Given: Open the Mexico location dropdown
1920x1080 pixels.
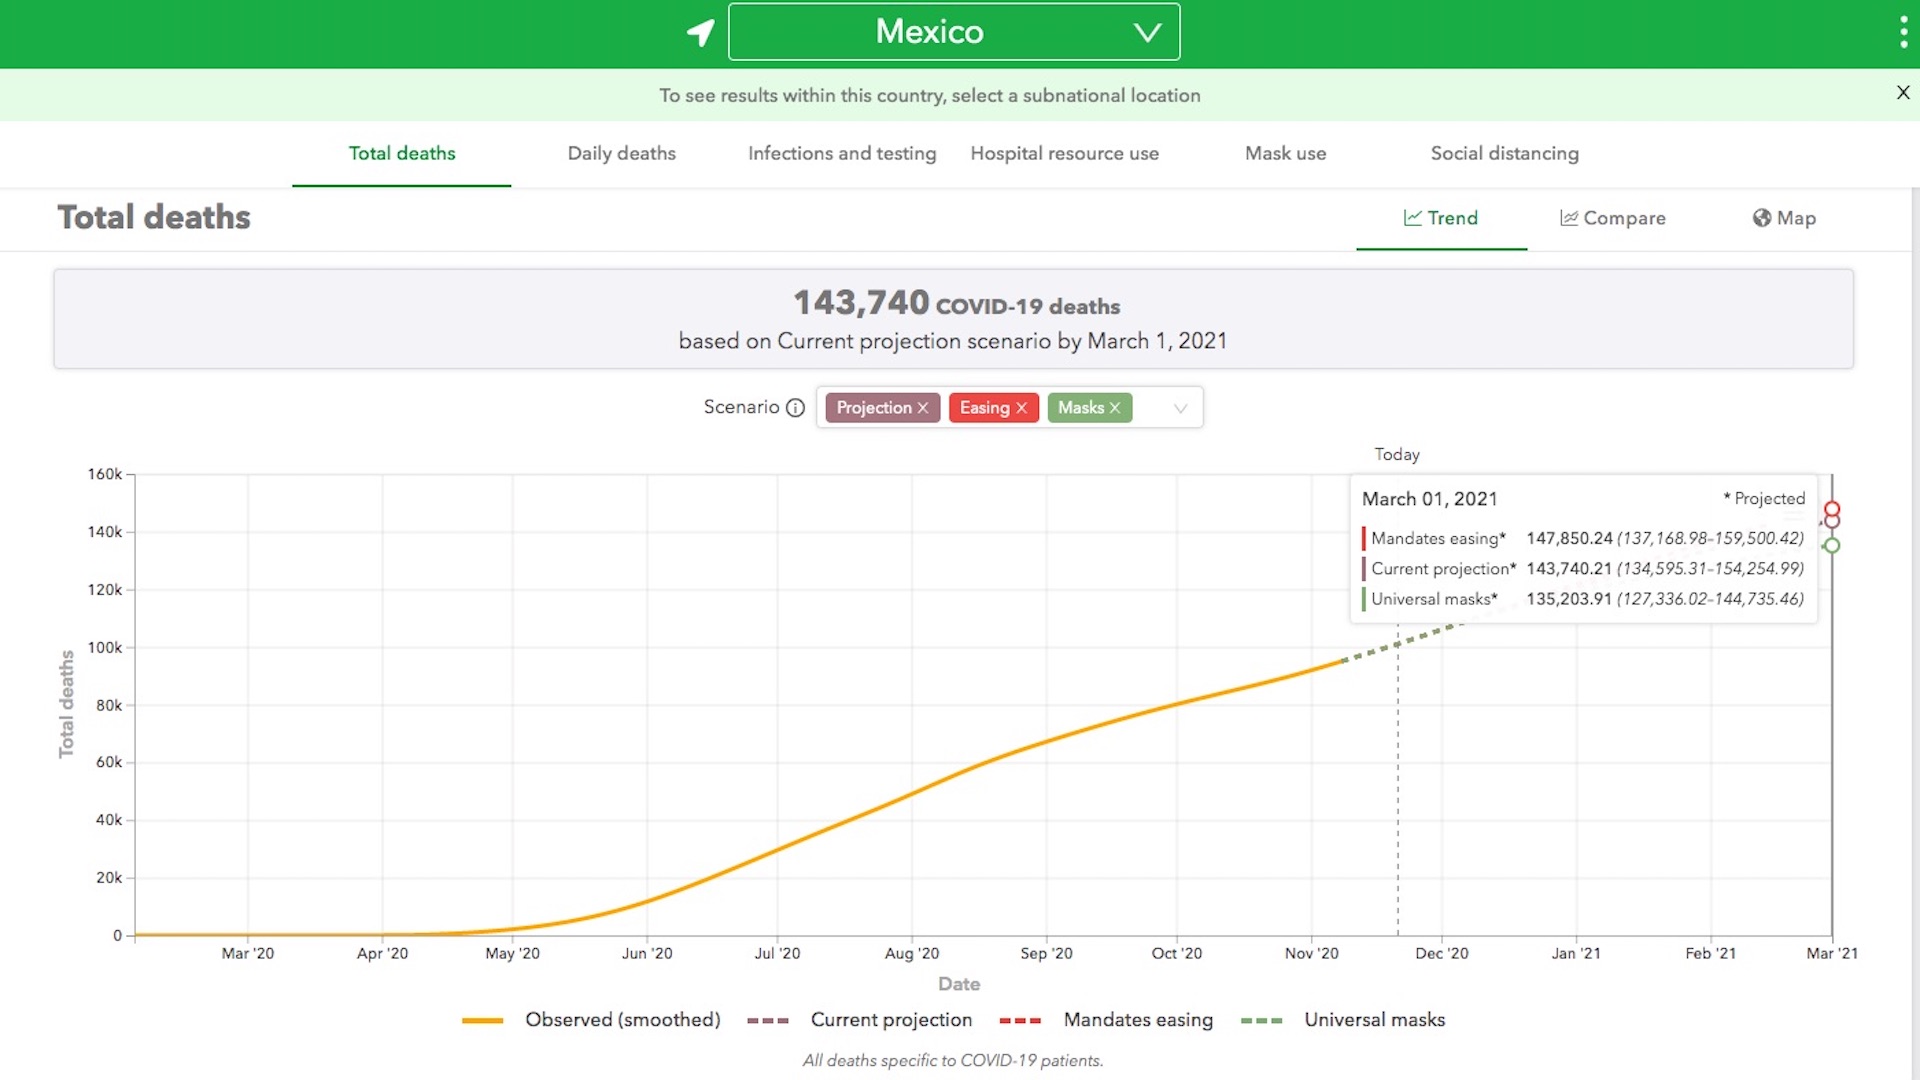Looking at the screenshot, I should coord(954,31).
